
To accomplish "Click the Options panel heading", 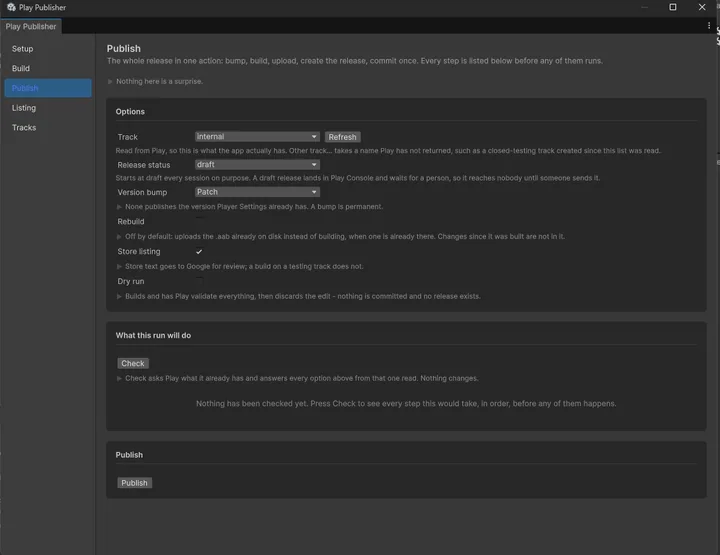I will 130,112.
